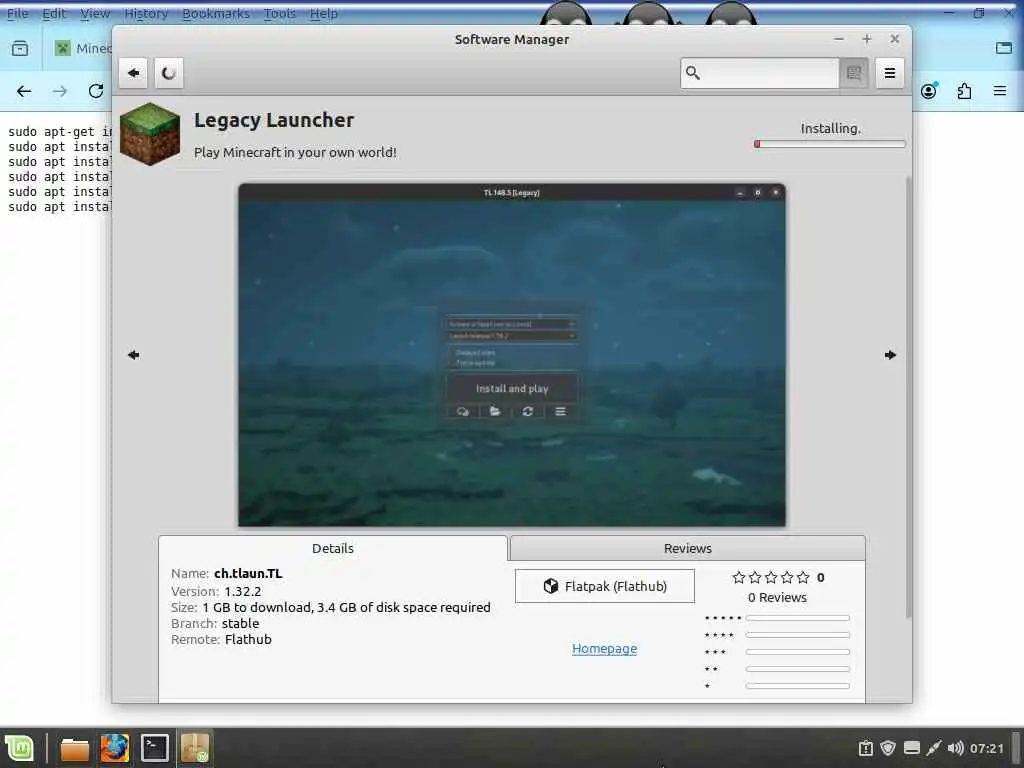Open the Homepage link
The height and width of the screenshot is (768, 1024).
click(x=605, y=648)
